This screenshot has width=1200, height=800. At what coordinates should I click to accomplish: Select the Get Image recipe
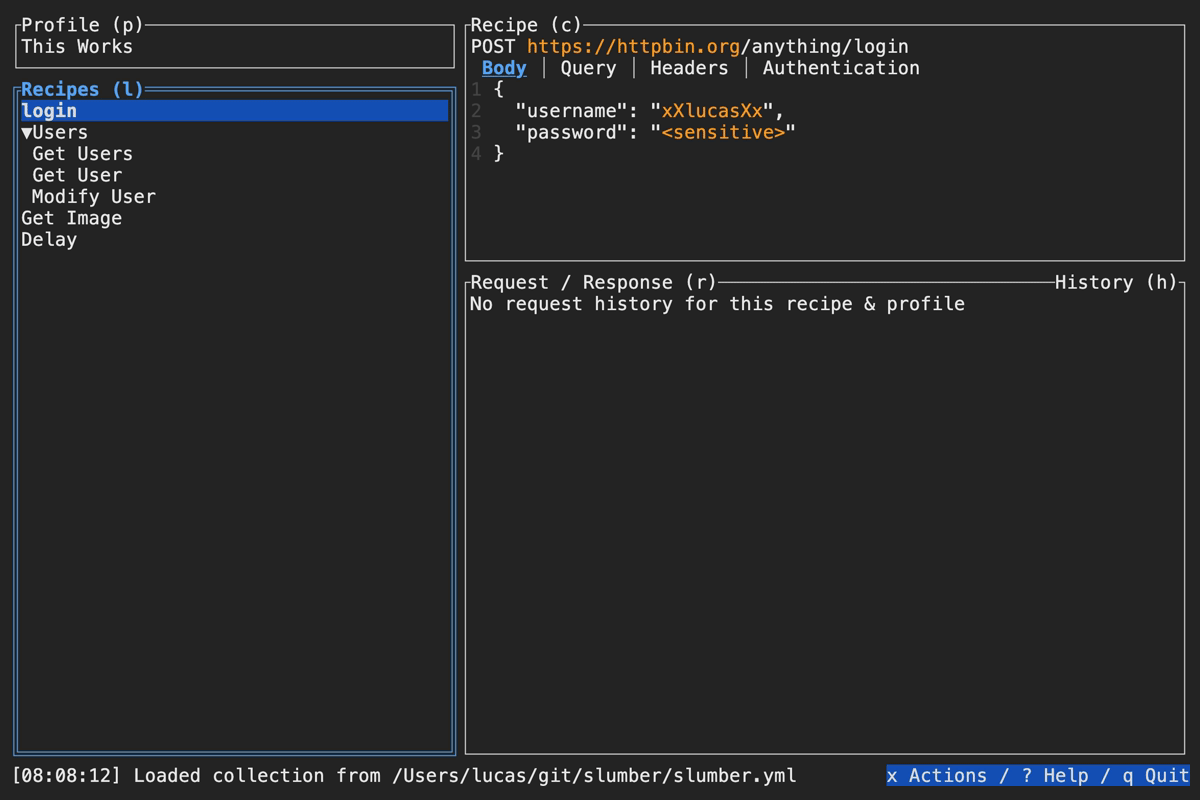tap(71, 218)
